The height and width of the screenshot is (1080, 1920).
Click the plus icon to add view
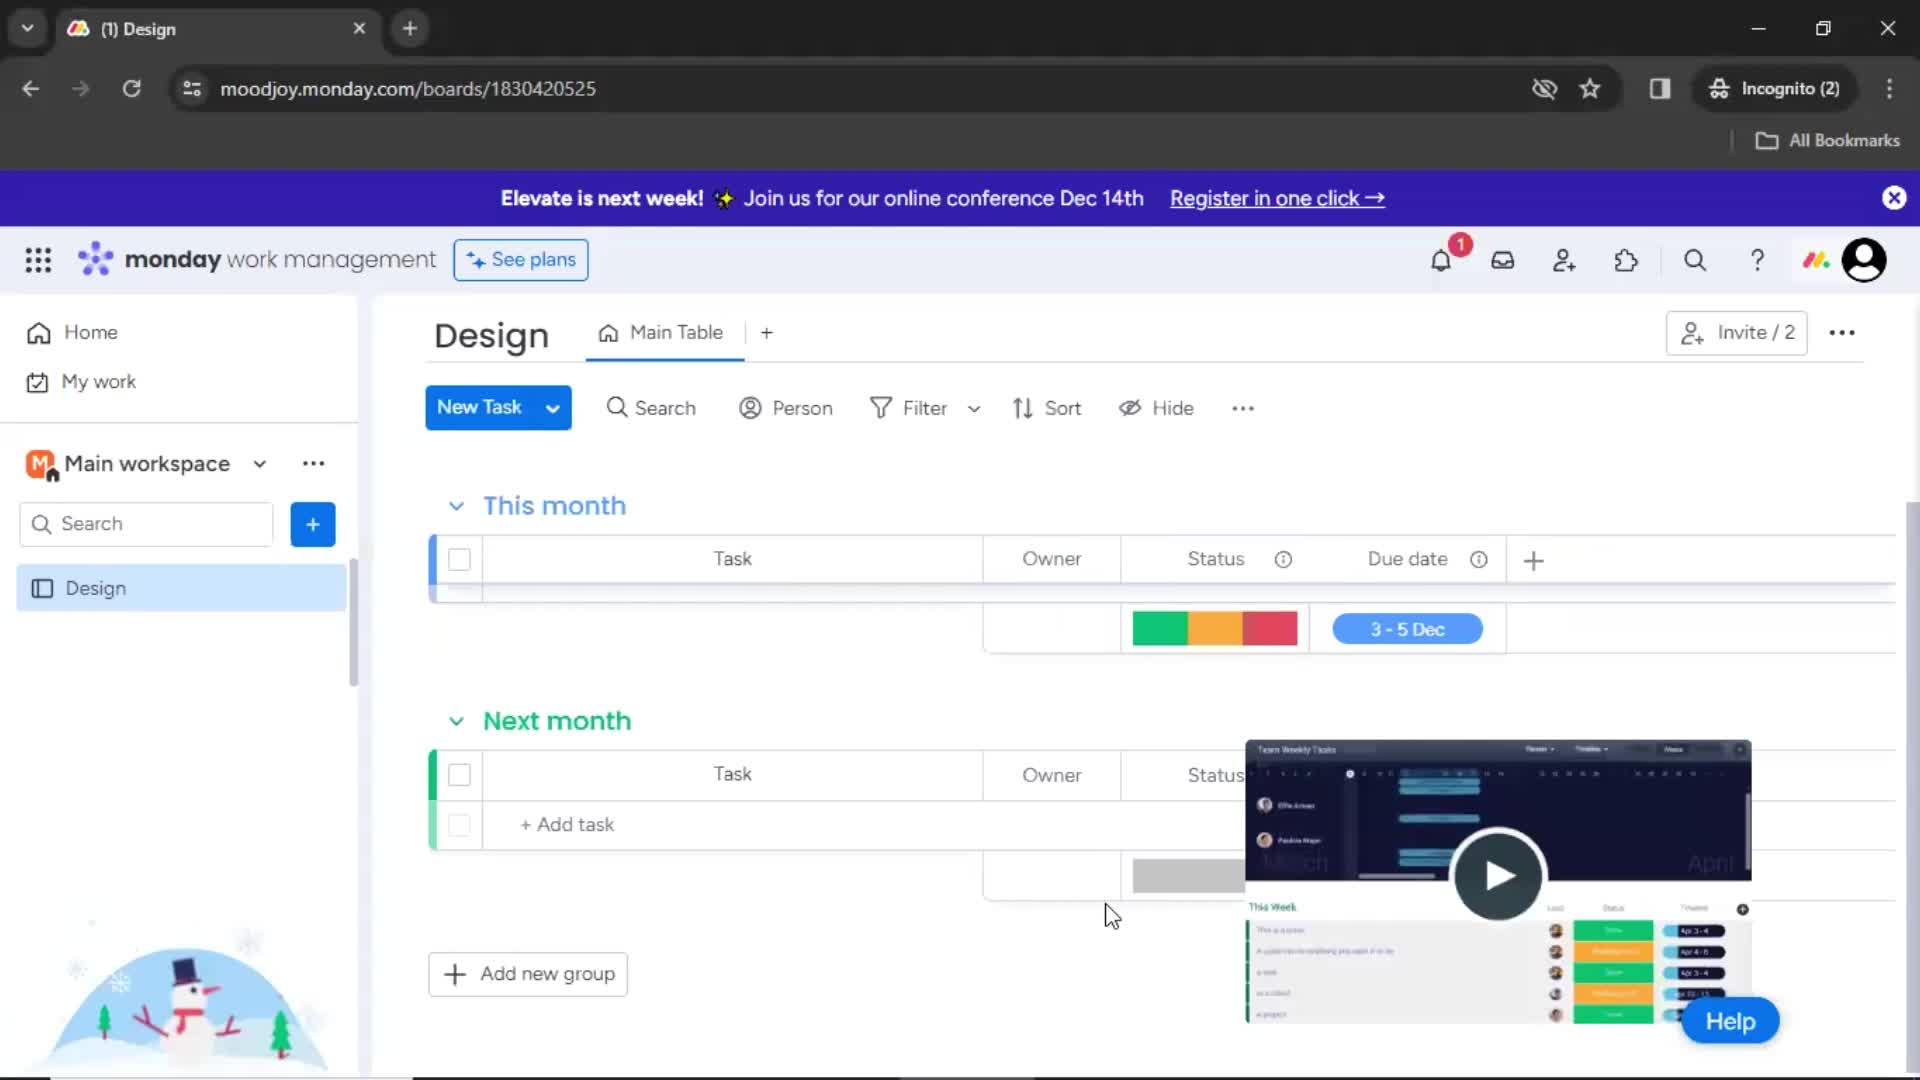(766, 332)
